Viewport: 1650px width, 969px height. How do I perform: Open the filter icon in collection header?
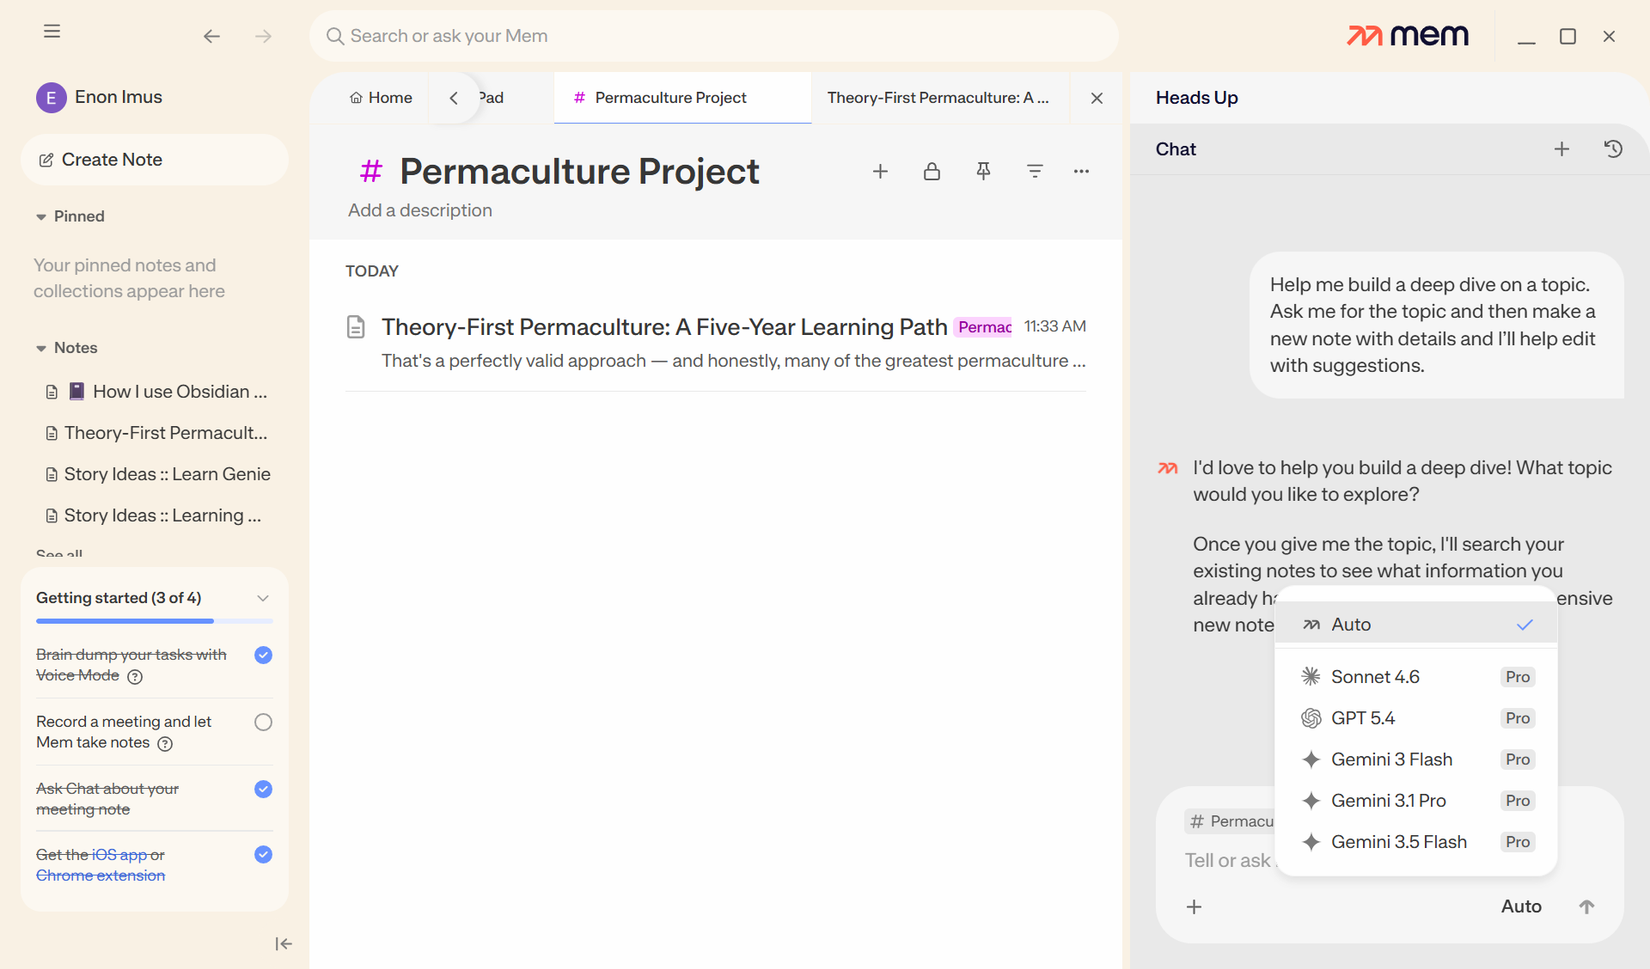(x=1035, y=171)
